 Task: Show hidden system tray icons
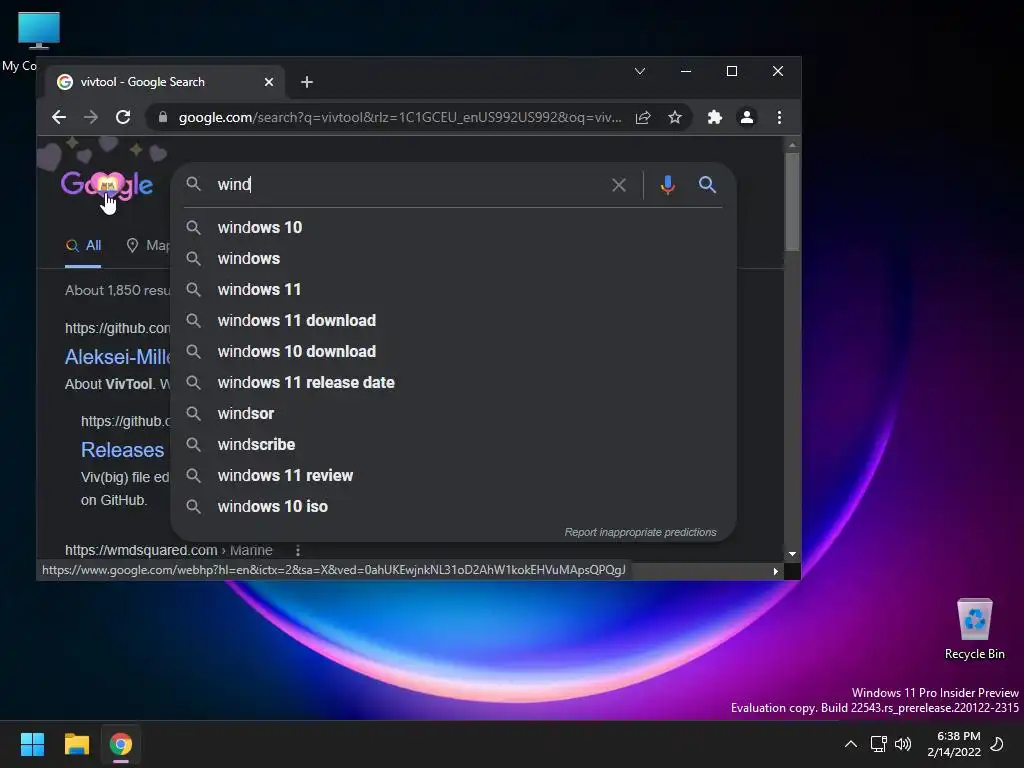[x=850, y=744]
